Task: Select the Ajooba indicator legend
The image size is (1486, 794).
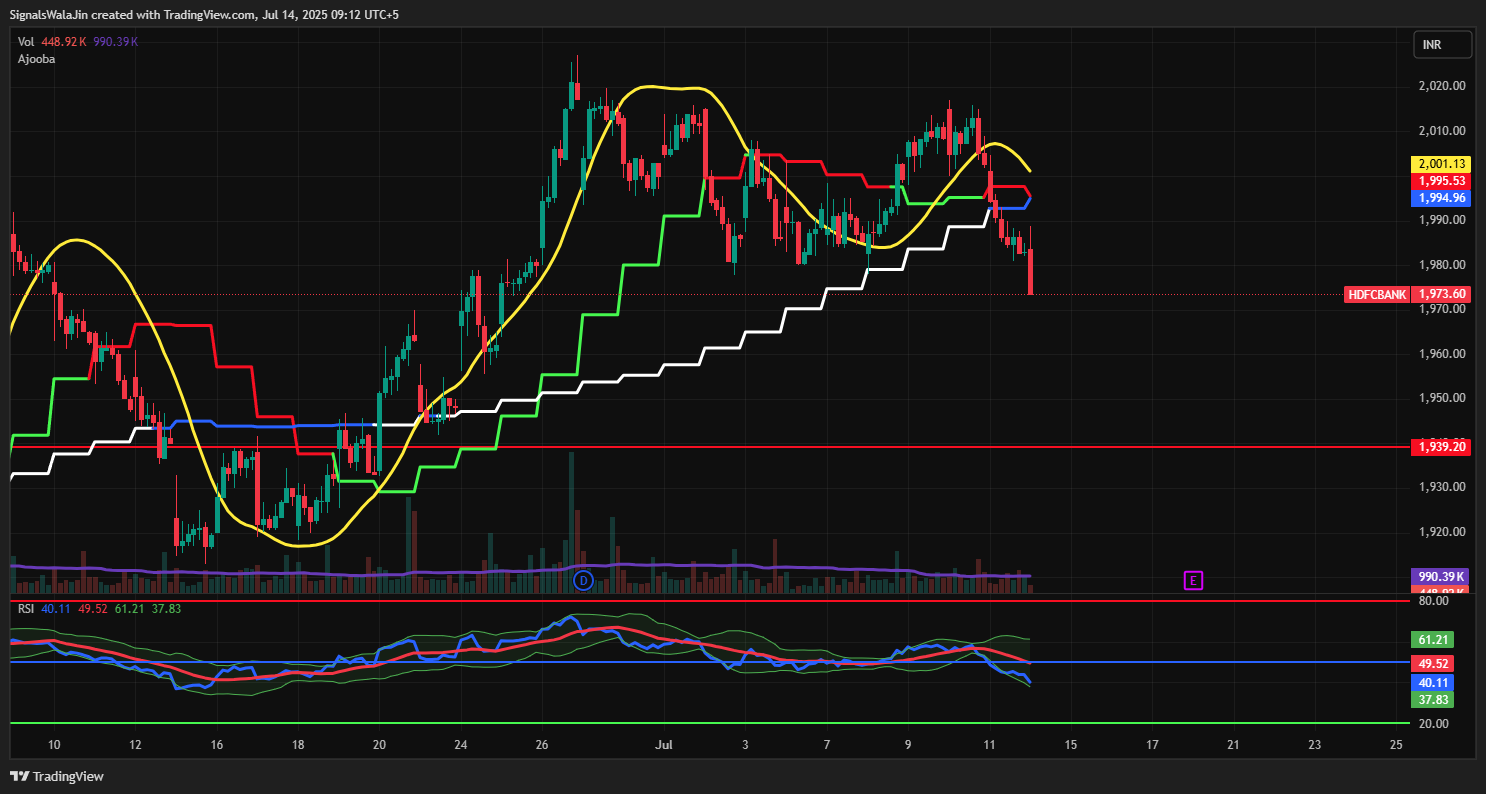Action: (x=36, y=59)
